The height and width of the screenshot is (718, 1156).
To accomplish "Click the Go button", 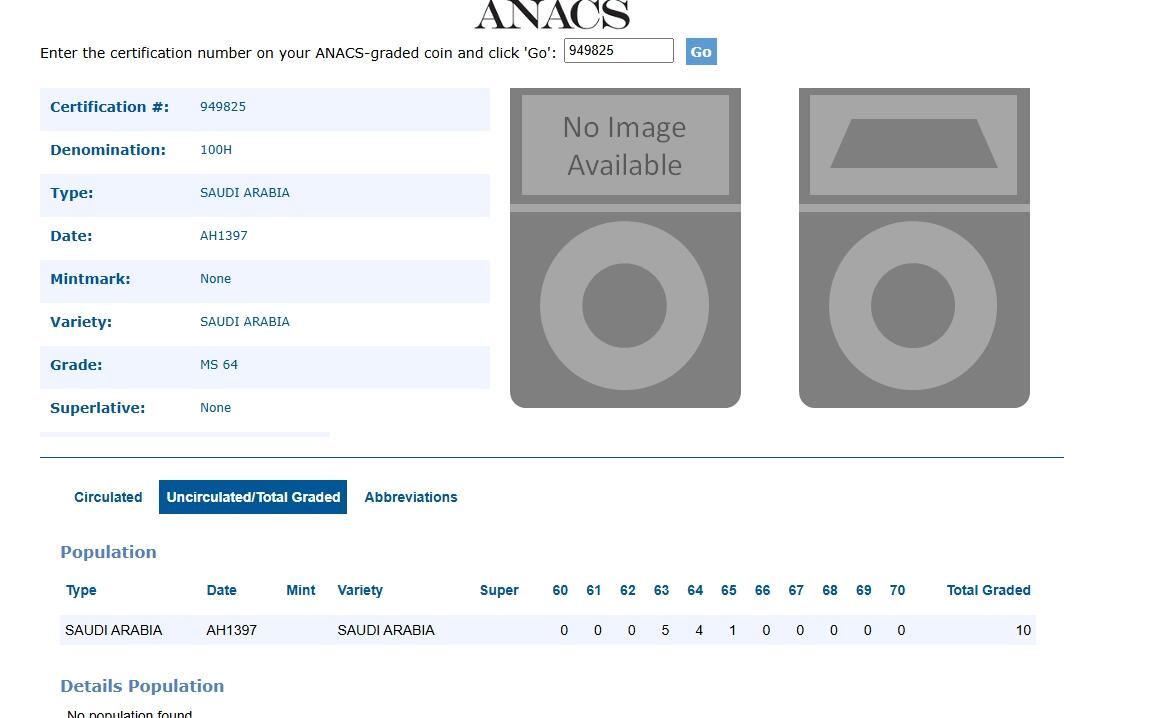I will [x=700, y=52].
